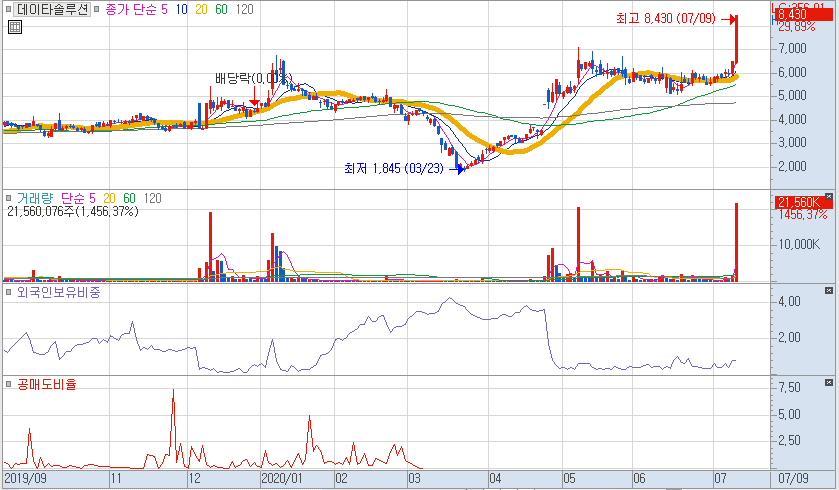
Task: Click the 5,000 price axis label
Action: click(x=792, y=96)
